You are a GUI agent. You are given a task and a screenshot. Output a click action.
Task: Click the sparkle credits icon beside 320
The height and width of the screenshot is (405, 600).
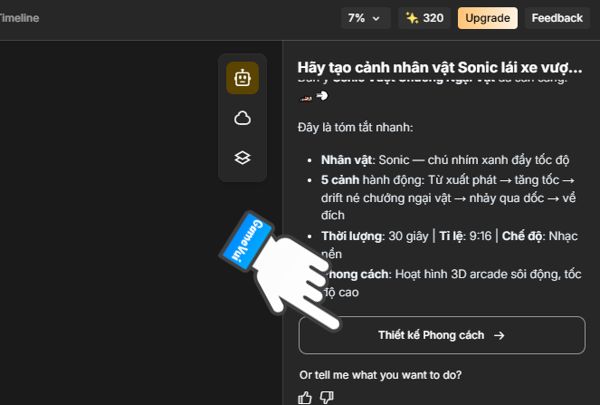(x=412, y=18)
